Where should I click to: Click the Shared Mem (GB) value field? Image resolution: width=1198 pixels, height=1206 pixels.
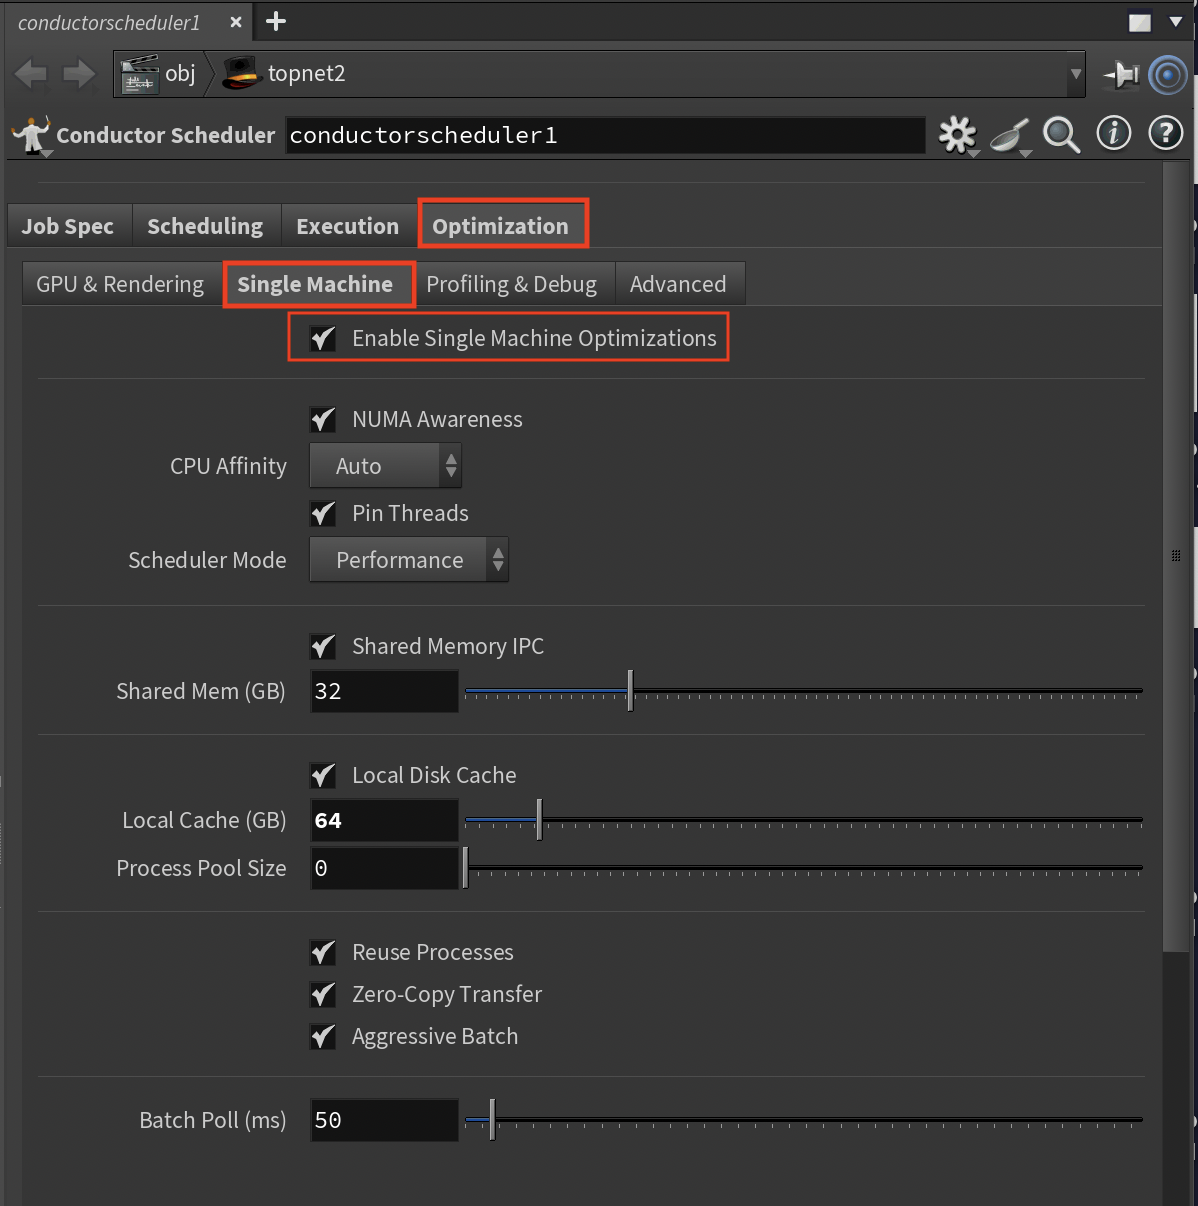[x=384, y=691]
